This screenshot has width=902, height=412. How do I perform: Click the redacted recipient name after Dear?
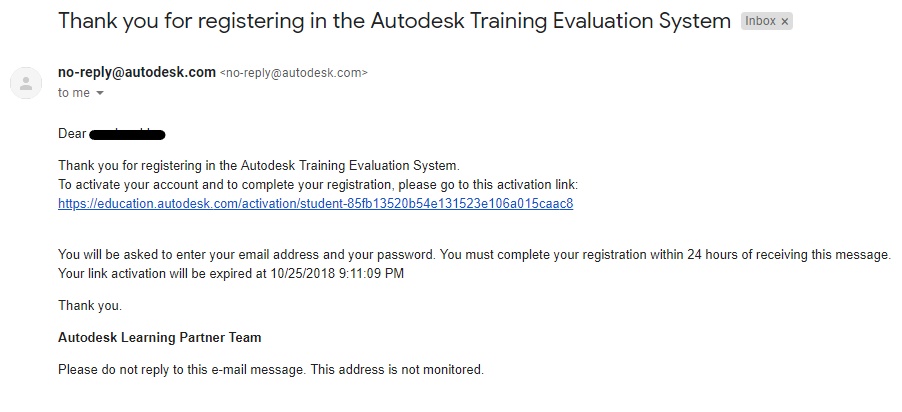pyautogui.click(x=127, y=134)
